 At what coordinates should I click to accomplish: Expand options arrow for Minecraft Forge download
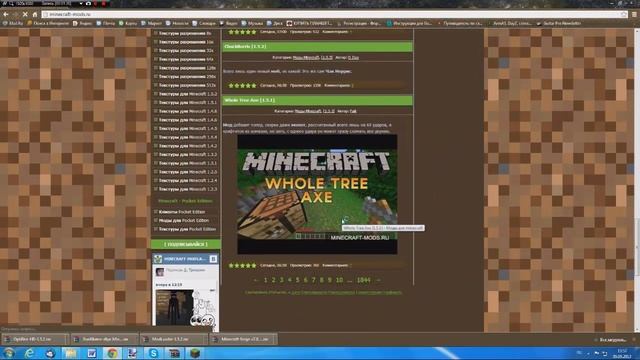[275, 339]
